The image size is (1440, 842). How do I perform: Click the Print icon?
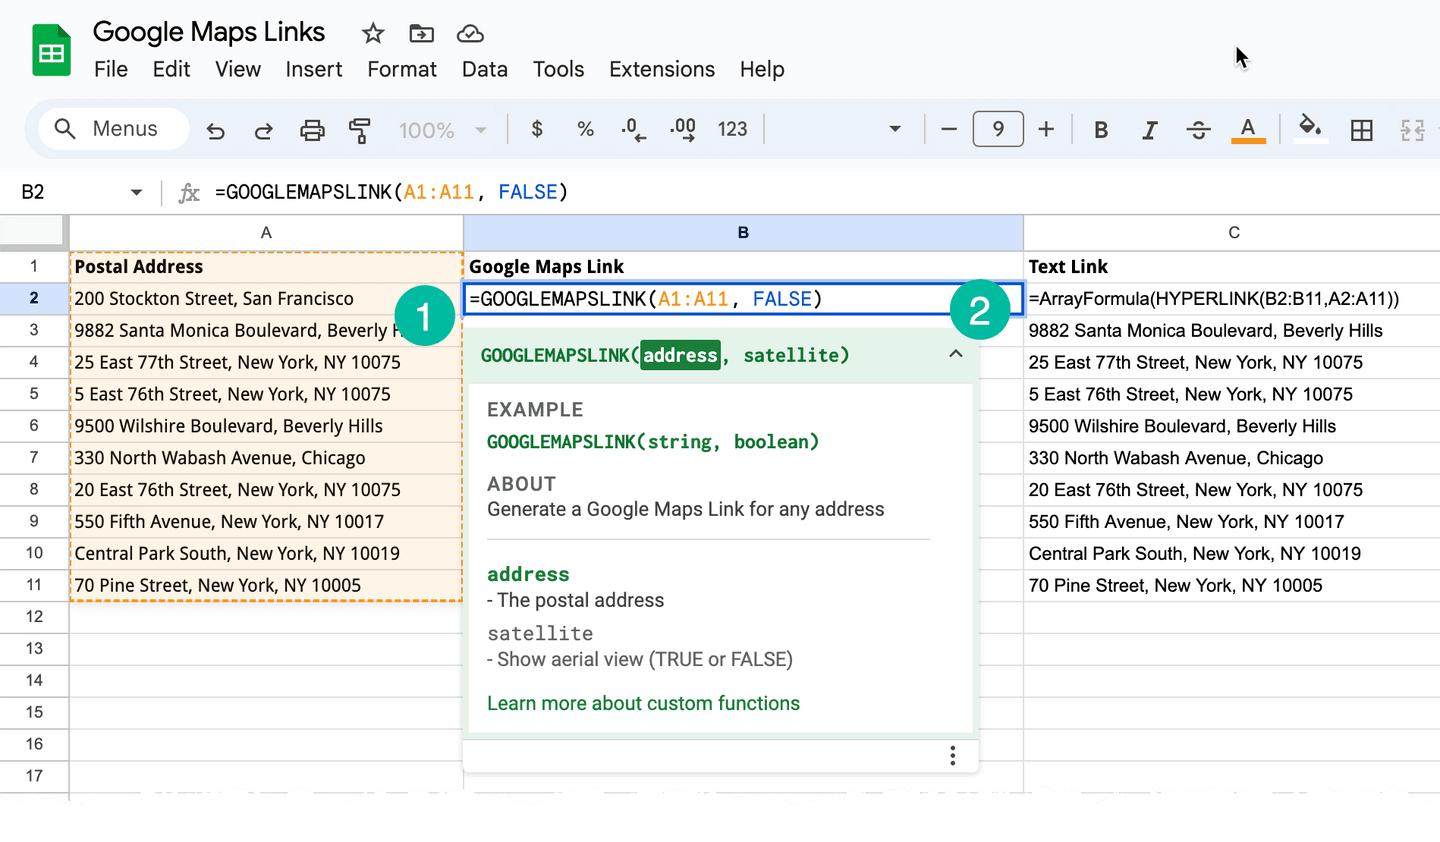[x=313, y=130]
